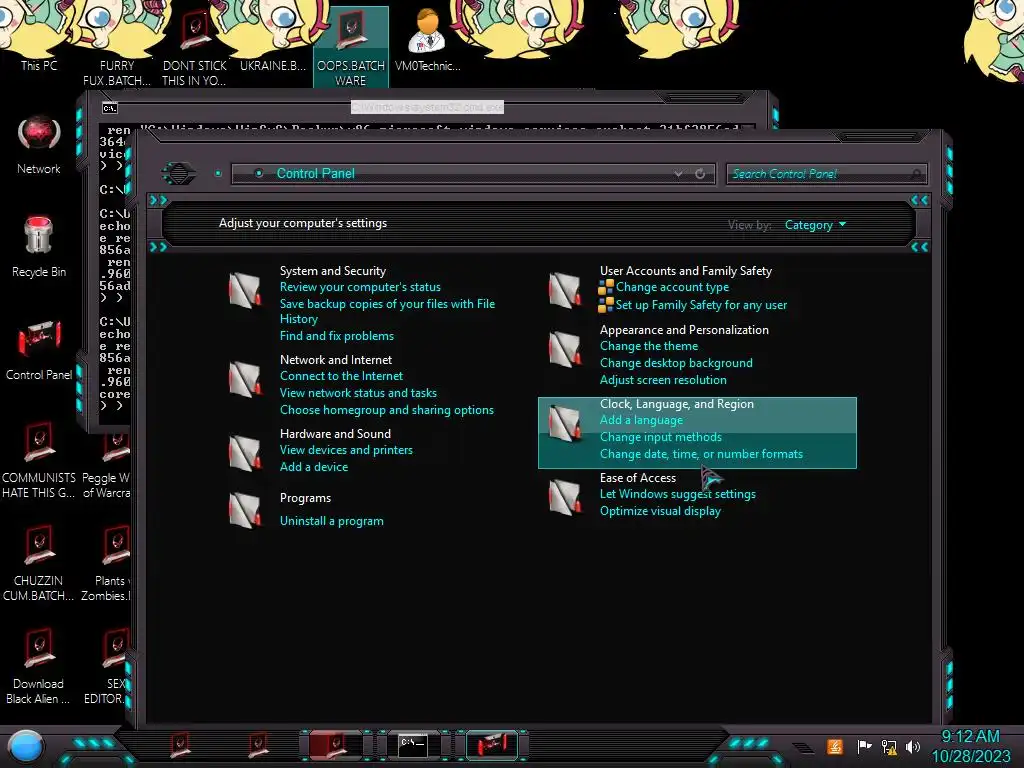This screenshot has height=768, width=1024.
Task: Expand the address bar history dropdown arrow
Action: tap(679, 174)
